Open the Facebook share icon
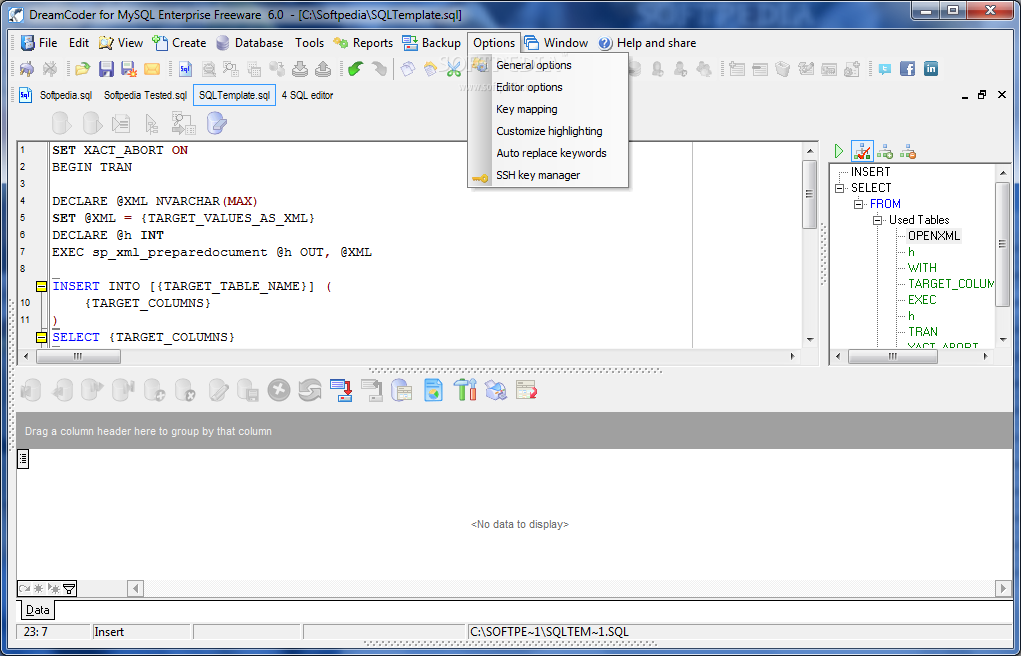Viewport: 1021px width, 656px height. [908, 68]
